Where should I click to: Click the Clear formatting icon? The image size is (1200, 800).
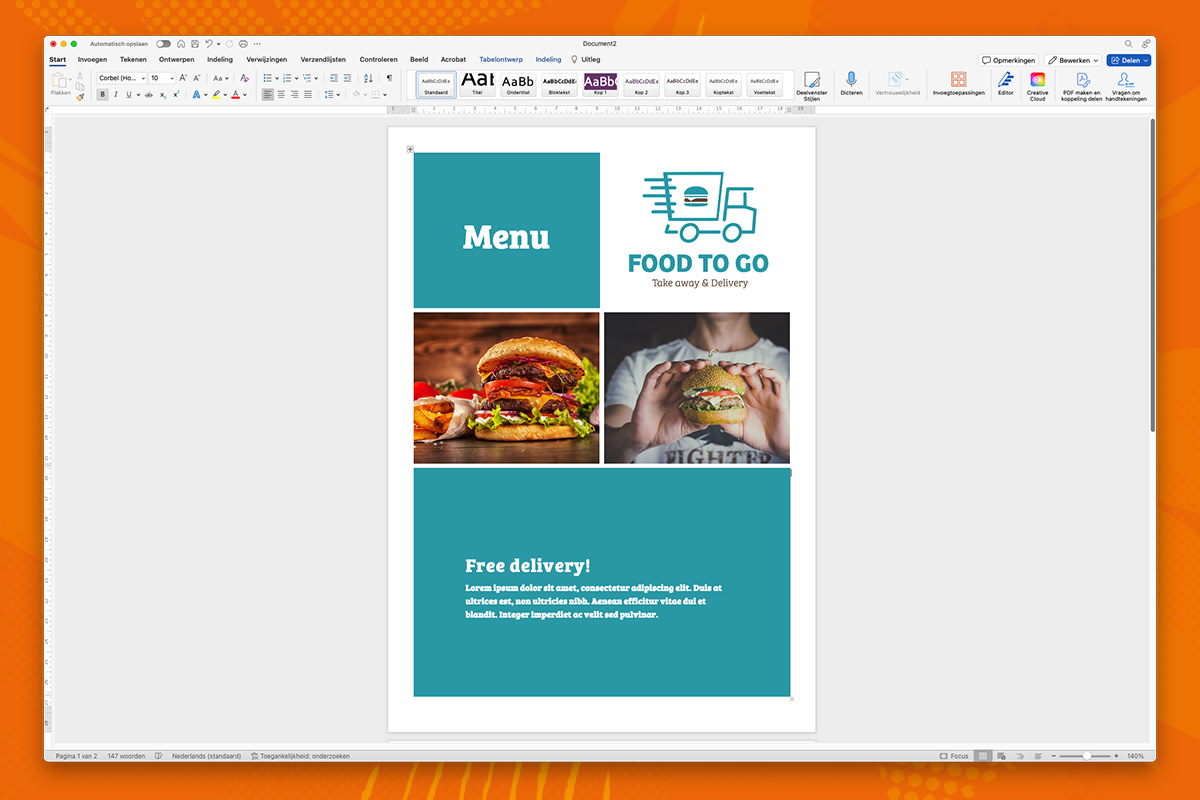tap(244, 78)
